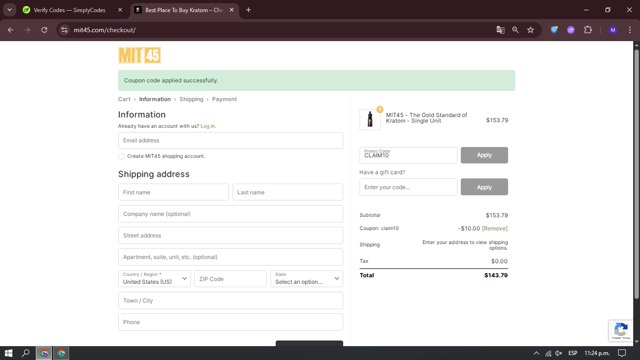
Task: Check Create MIT45 shopping account
Action: (121, 156)
